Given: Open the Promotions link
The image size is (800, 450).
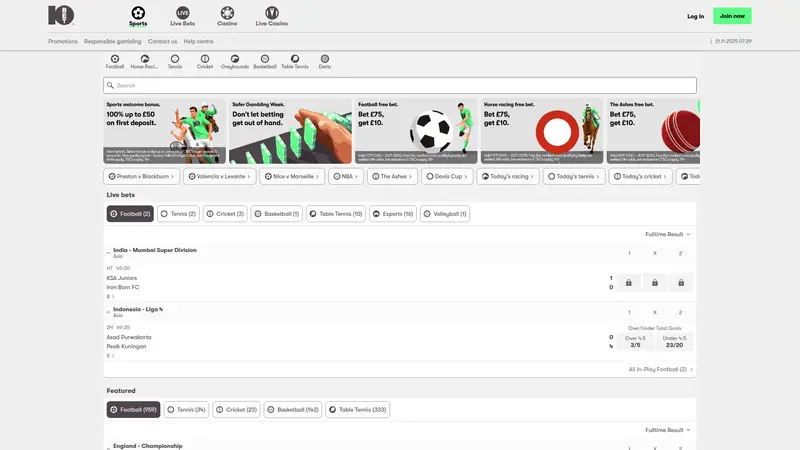Looking at the screenshot, I should 63,41.
